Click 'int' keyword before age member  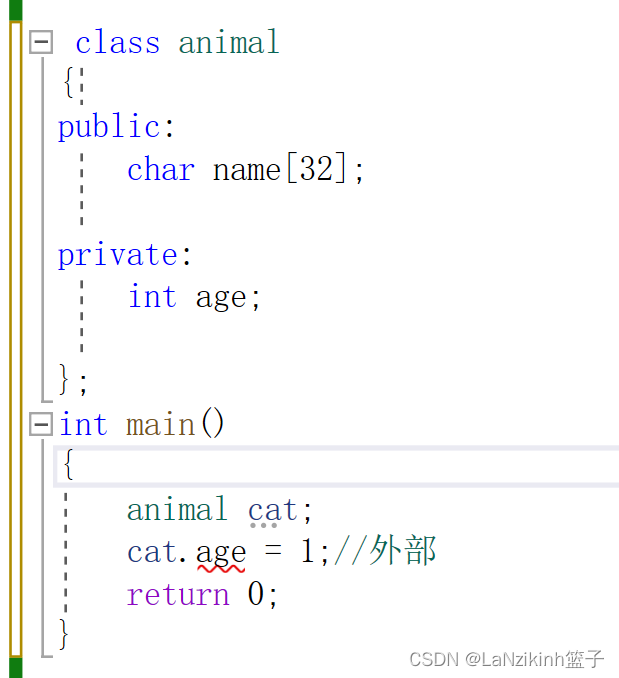point(153,297)
